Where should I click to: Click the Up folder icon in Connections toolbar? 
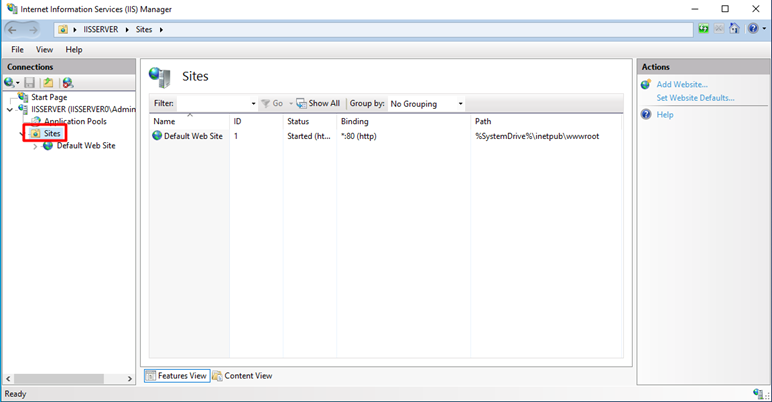tap(48, 82)
